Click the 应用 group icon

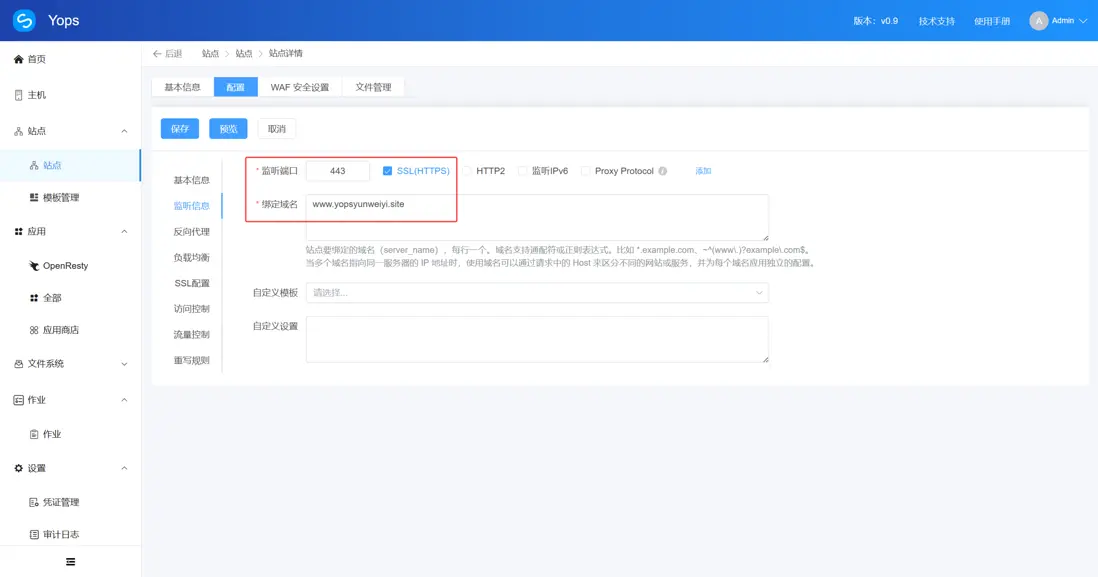tap(18, 232)
